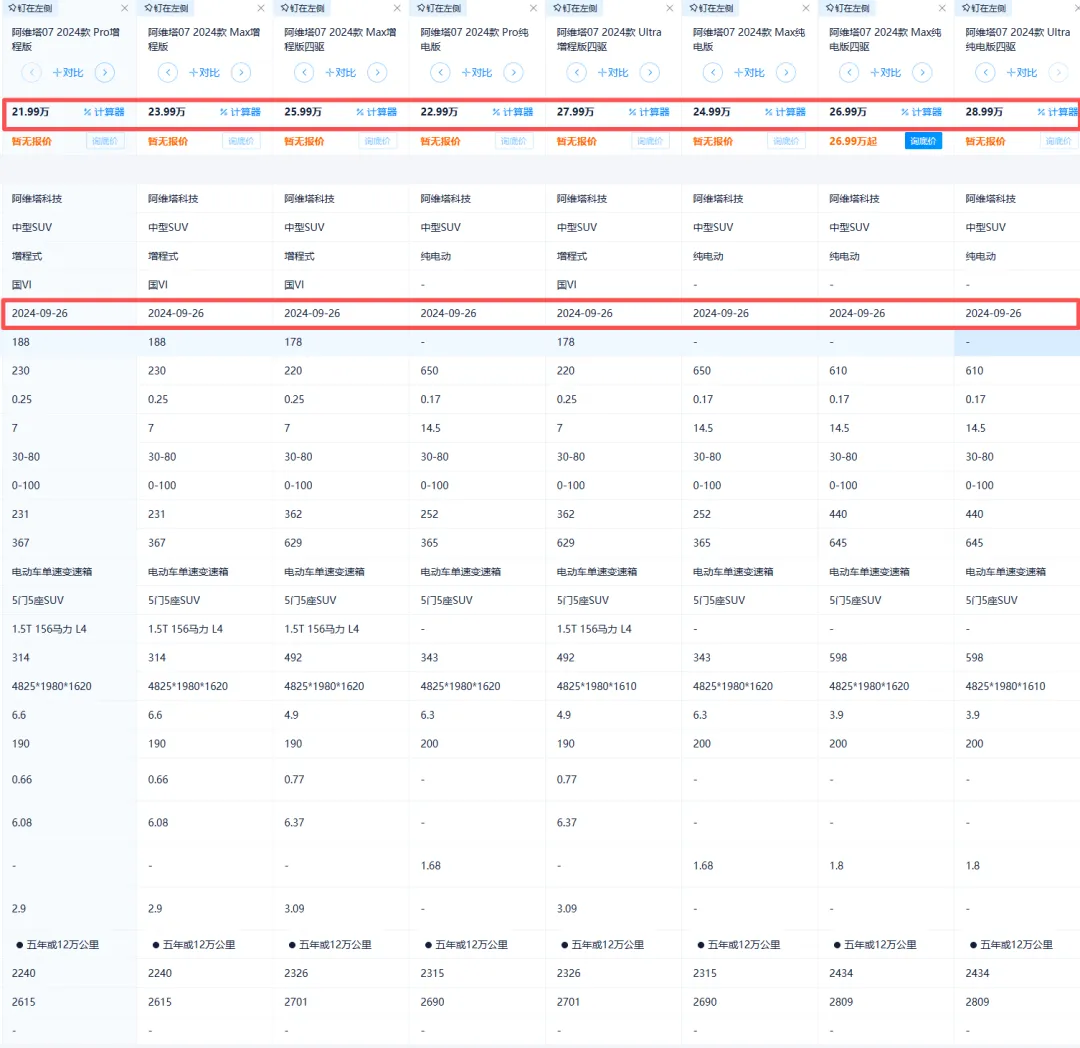Move Pro增程版 column left with arrow
The width and height of the screenshot is (1080, 1048).
32,72
